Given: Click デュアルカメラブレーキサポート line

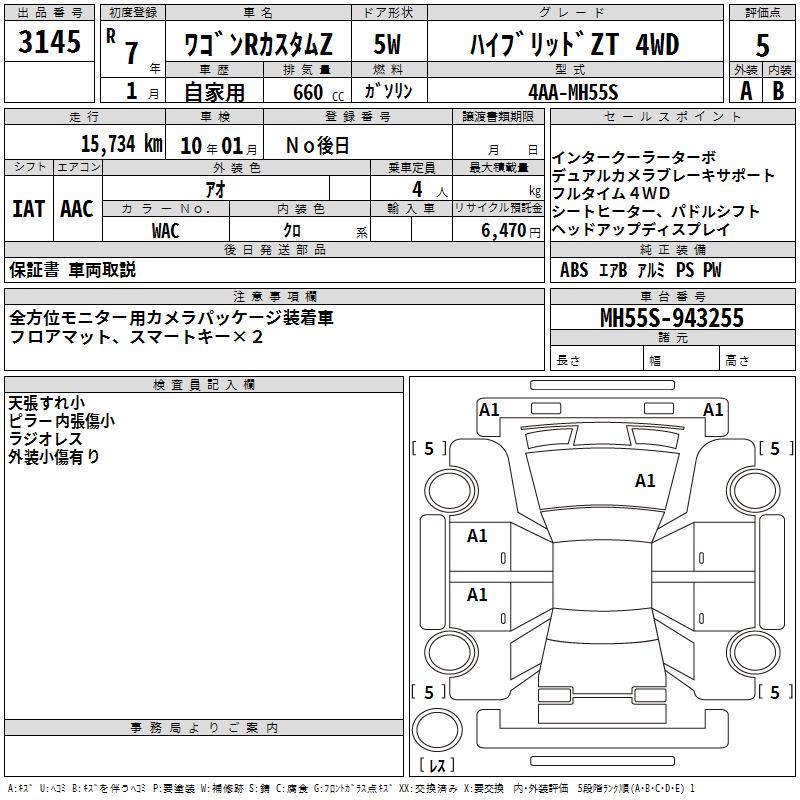Looking at the screenshot, I should point(663,175).
